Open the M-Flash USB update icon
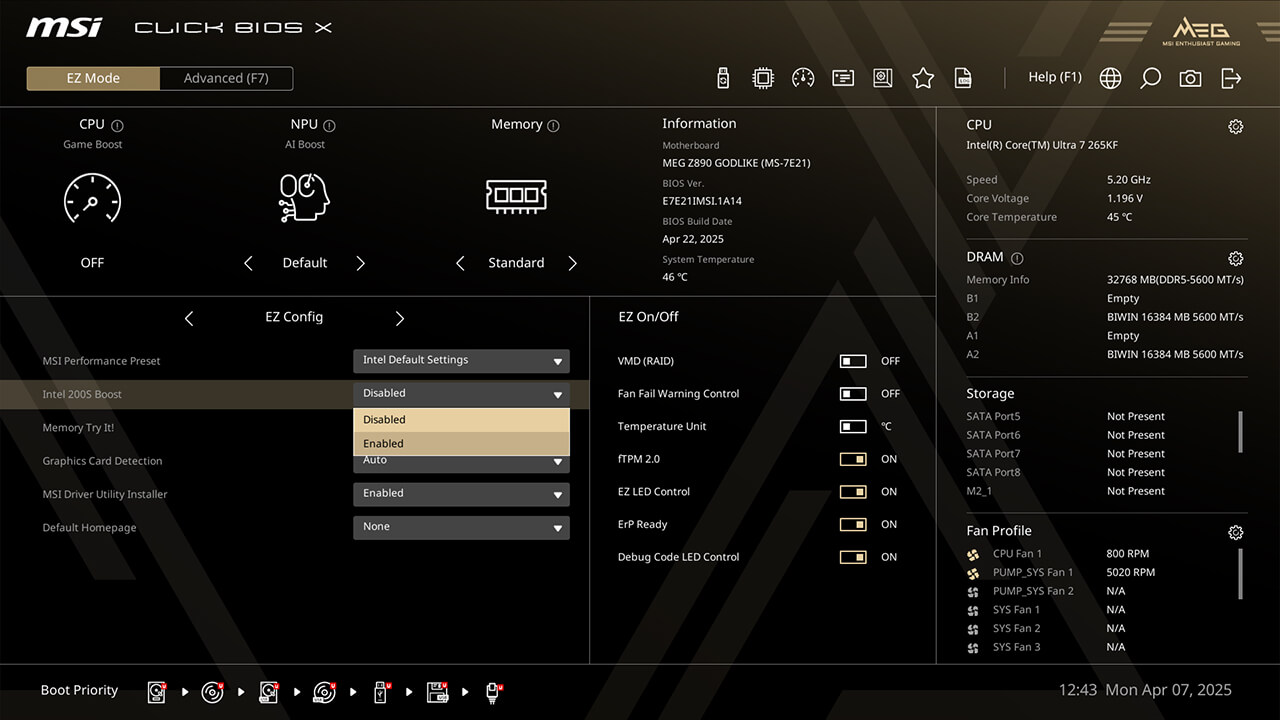Screen dimensions: 1280x720 click(724, 78)
